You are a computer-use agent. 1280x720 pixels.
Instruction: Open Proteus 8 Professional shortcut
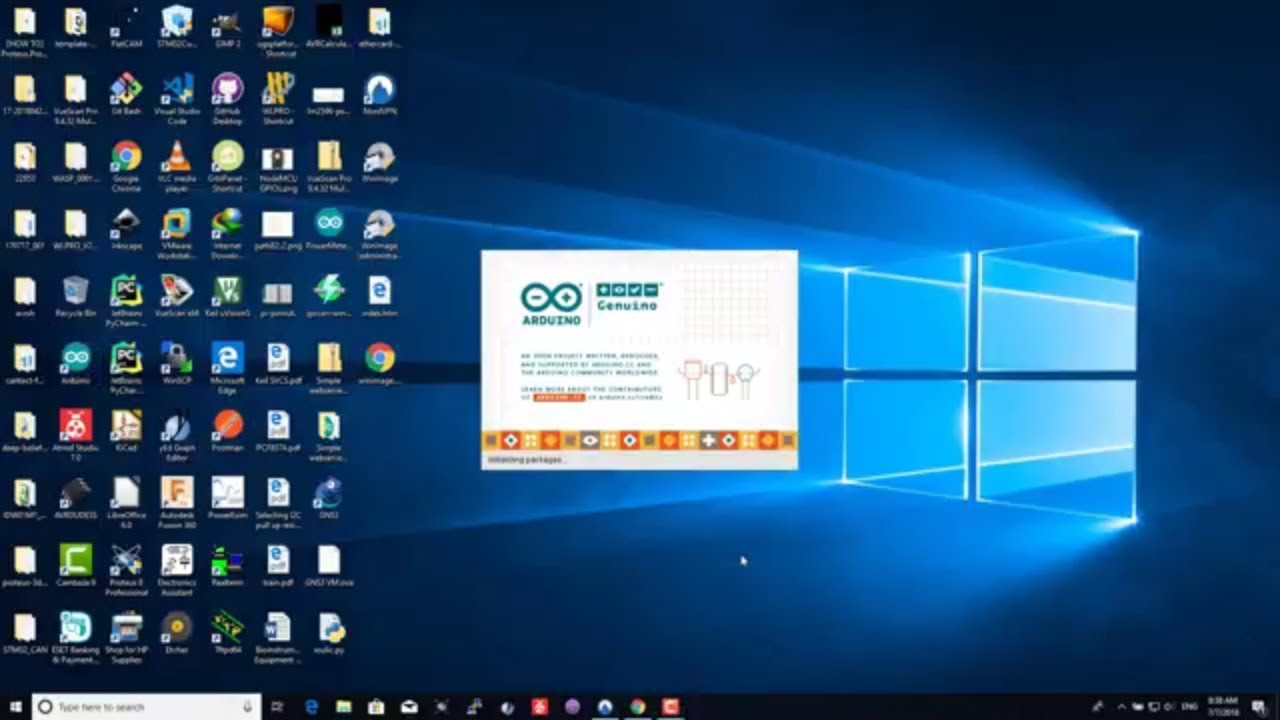click(126, 570)
